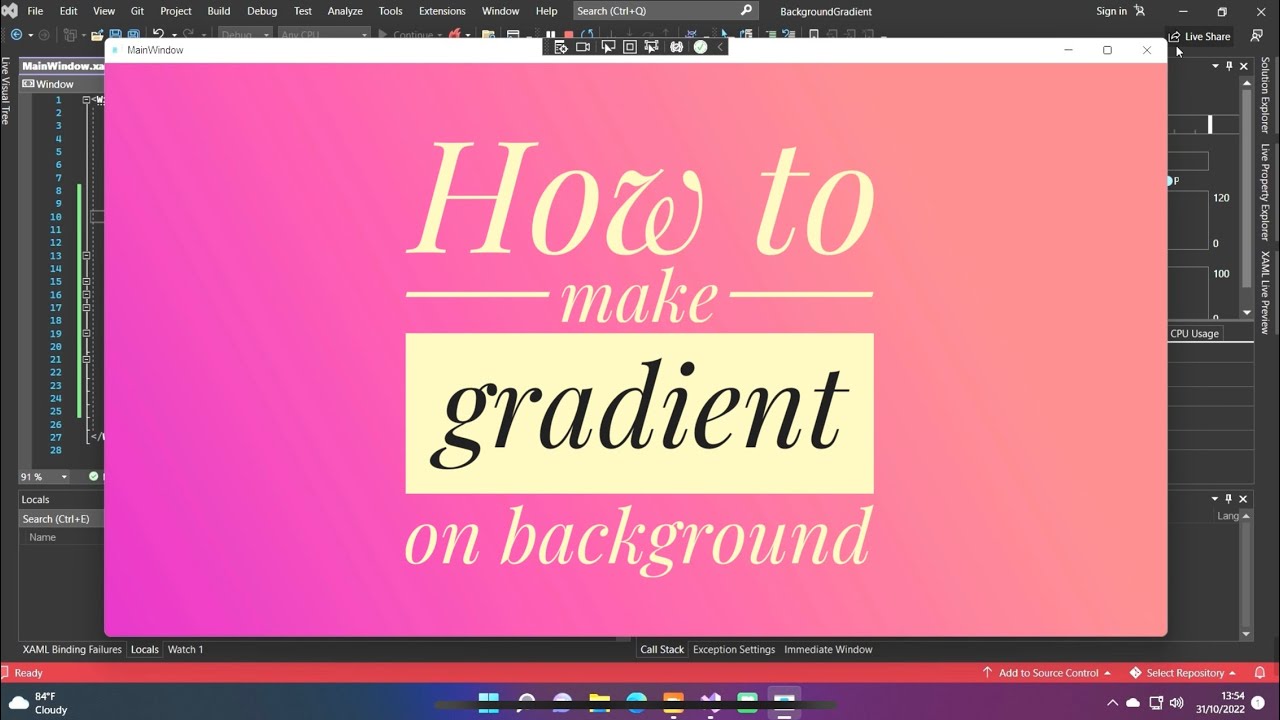Click the camera icon in the in-app toolbar
Screen dimensions: 1280x720
(583, 47)
